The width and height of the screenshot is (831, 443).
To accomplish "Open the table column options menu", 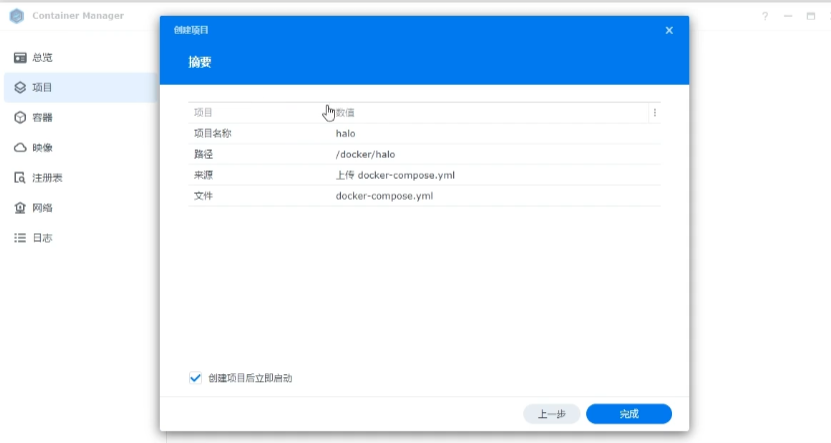I will [654, 113].
